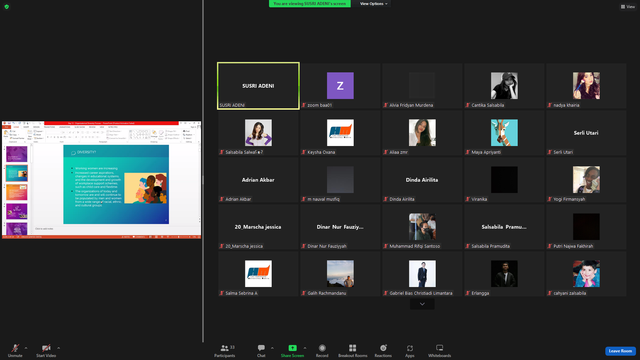Click the shared PowerPoint Diversity slide
This screenshot has width=640, height=360.
[x=116, y=184]
